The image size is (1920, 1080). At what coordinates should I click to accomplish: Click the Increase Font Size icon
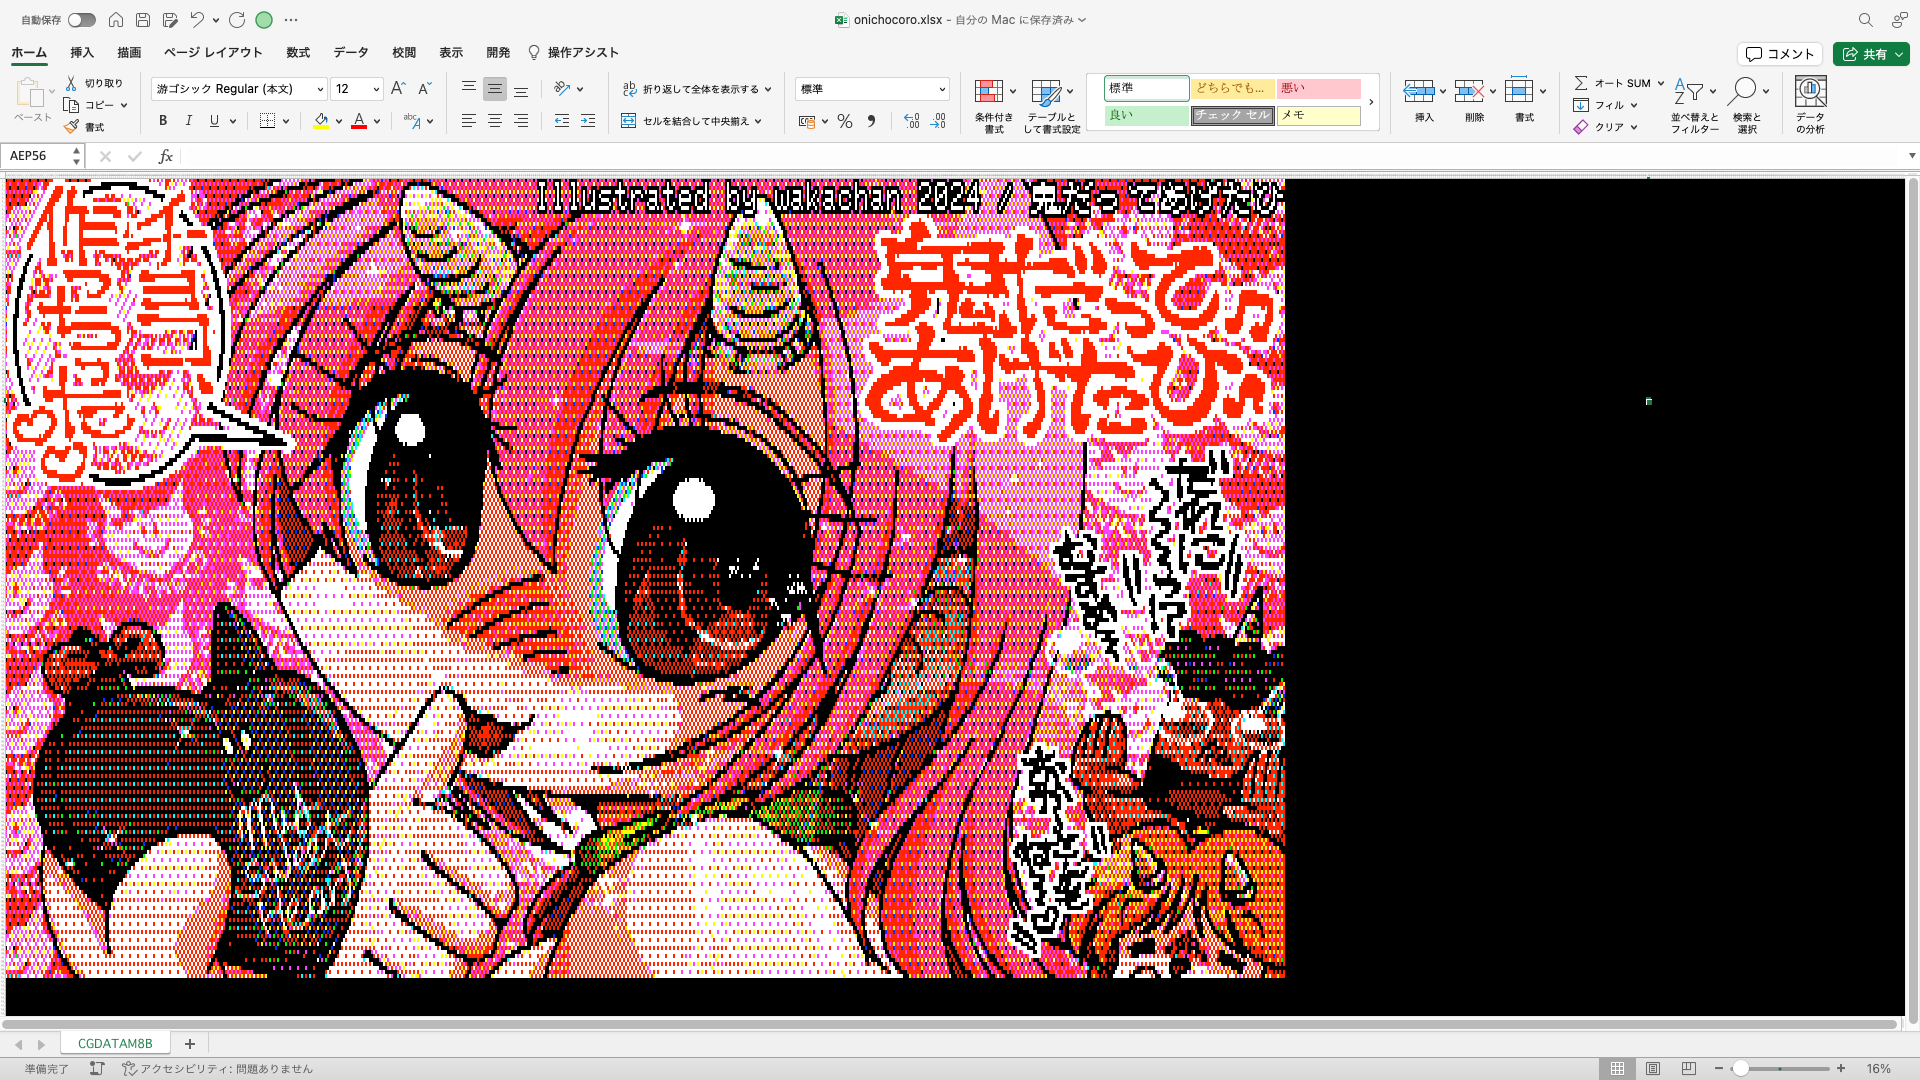tap(398, 88)
